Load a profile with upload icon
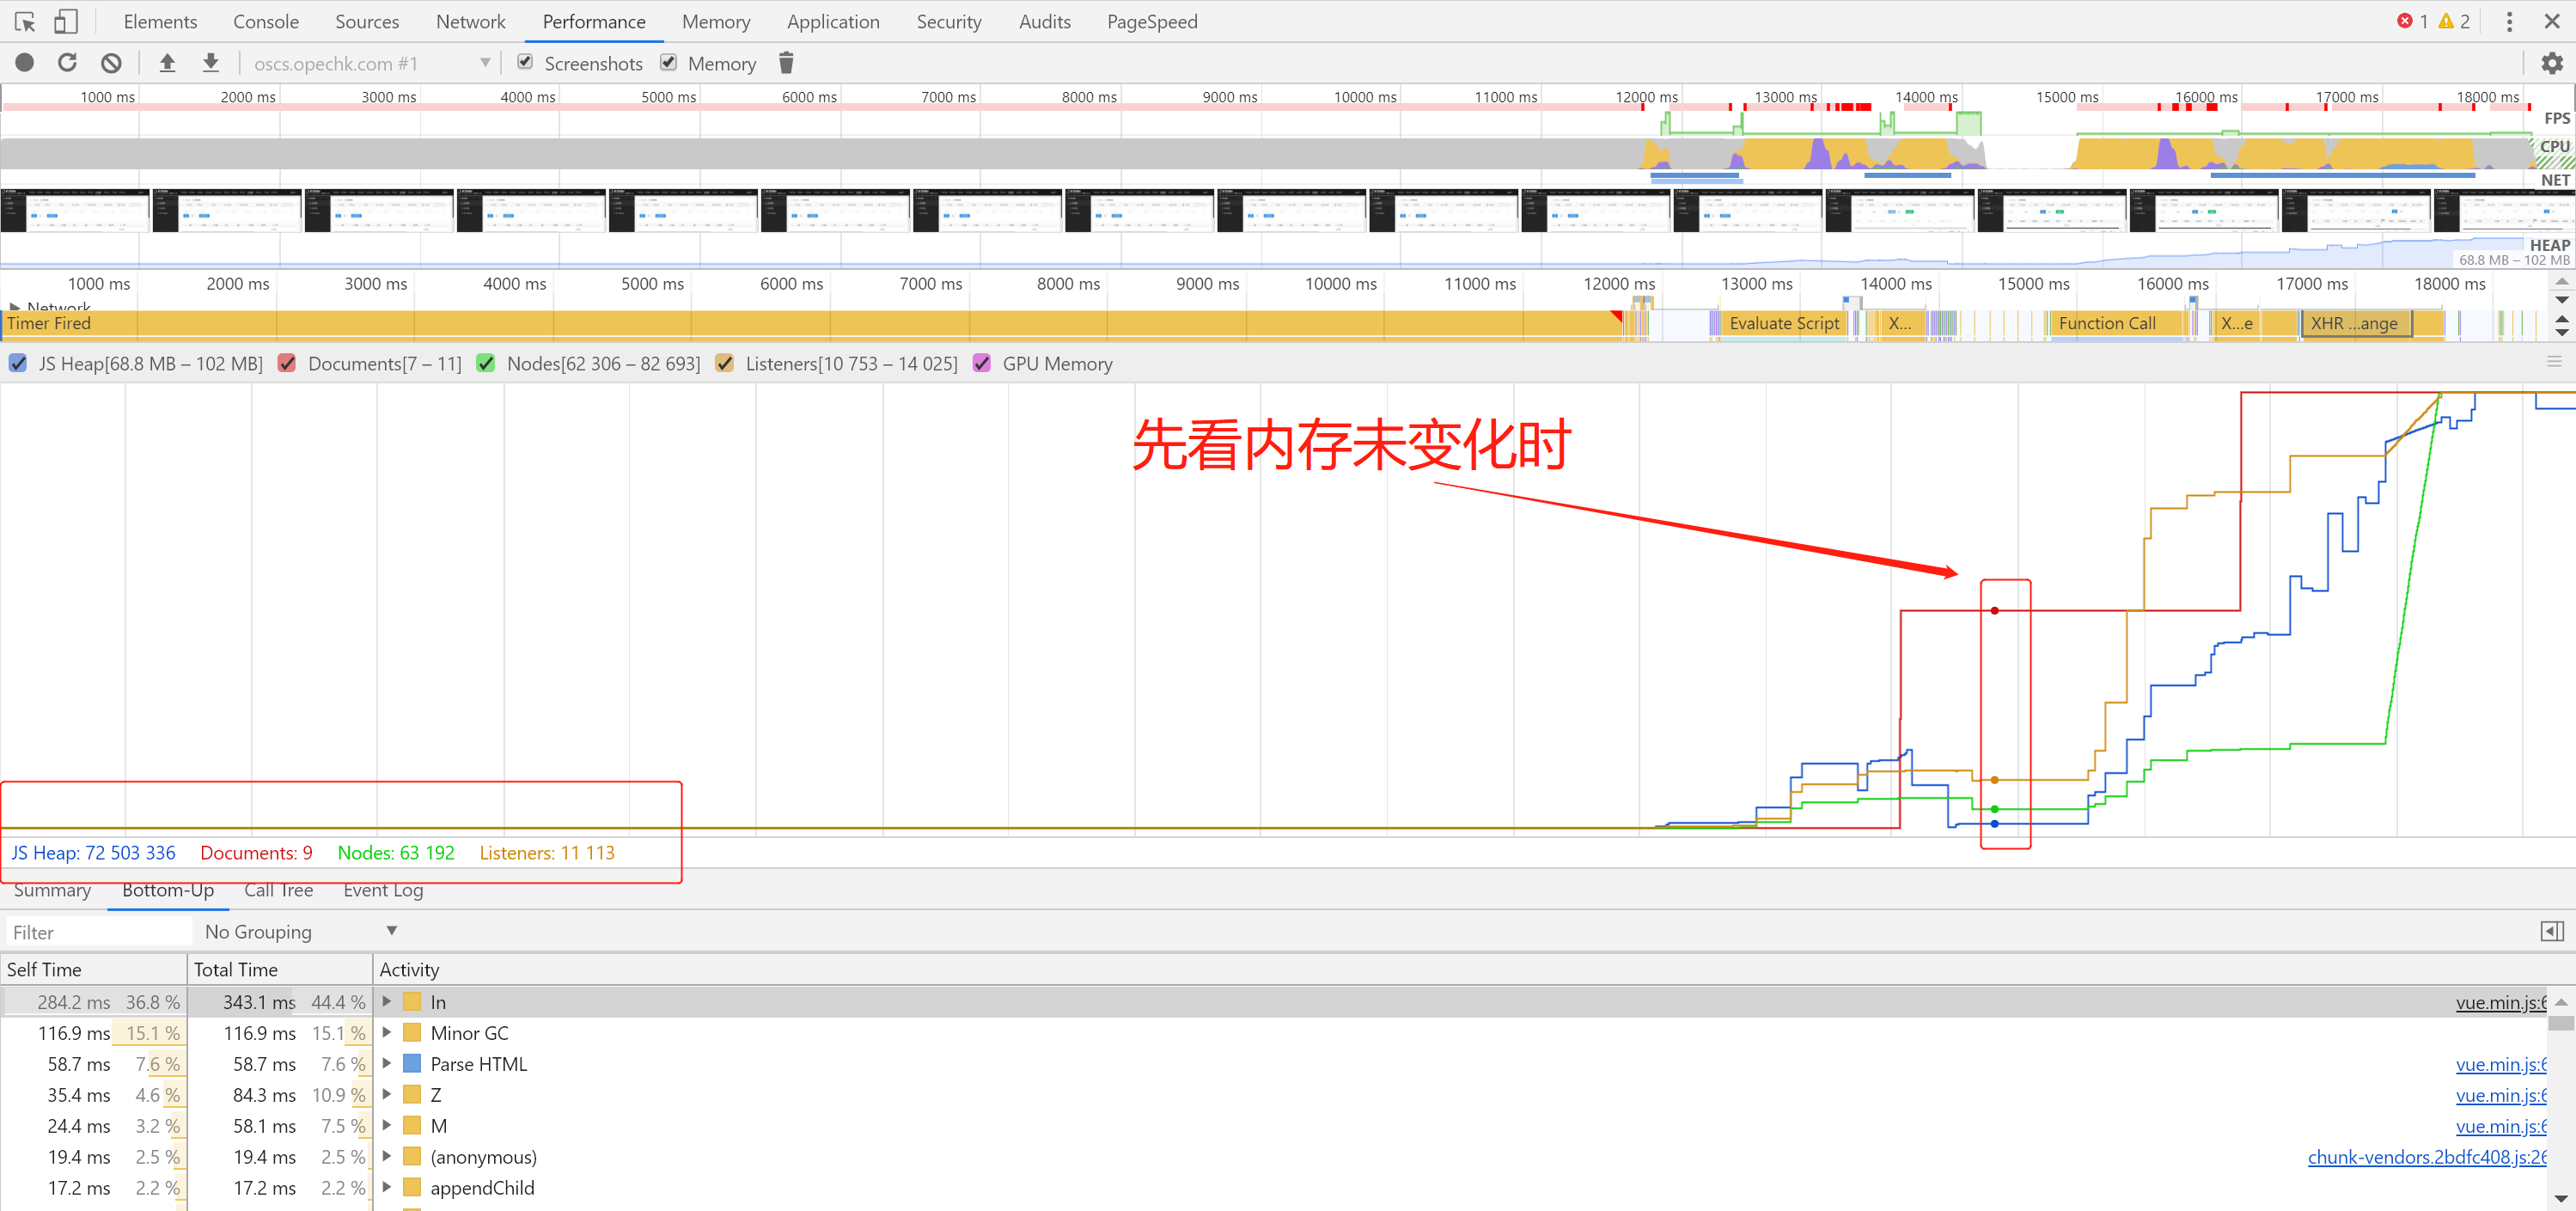Screen dimensions: 2576x1211 click(x=167, y=63)
